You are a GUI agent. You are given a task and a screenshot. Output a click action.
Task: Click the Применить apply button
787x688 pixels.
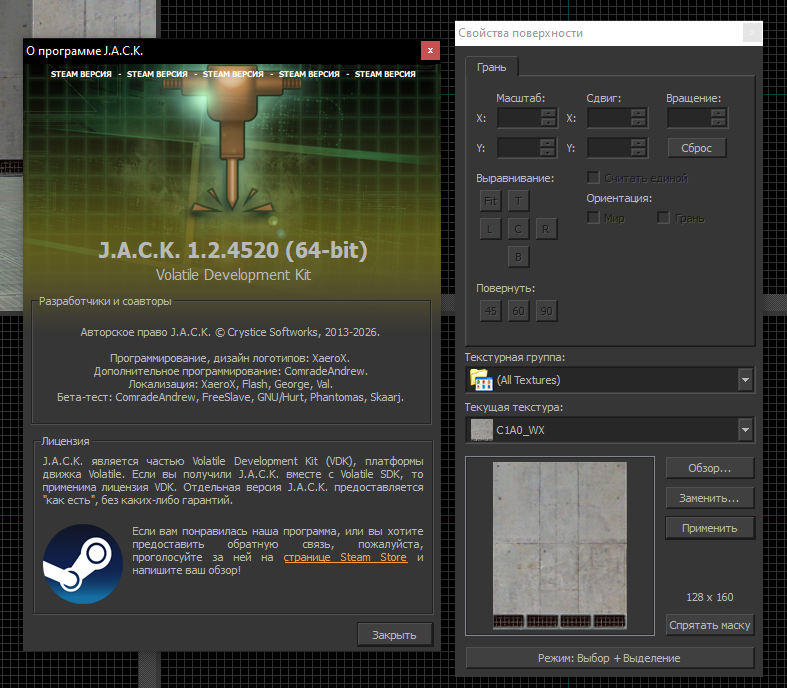(710, 528)
